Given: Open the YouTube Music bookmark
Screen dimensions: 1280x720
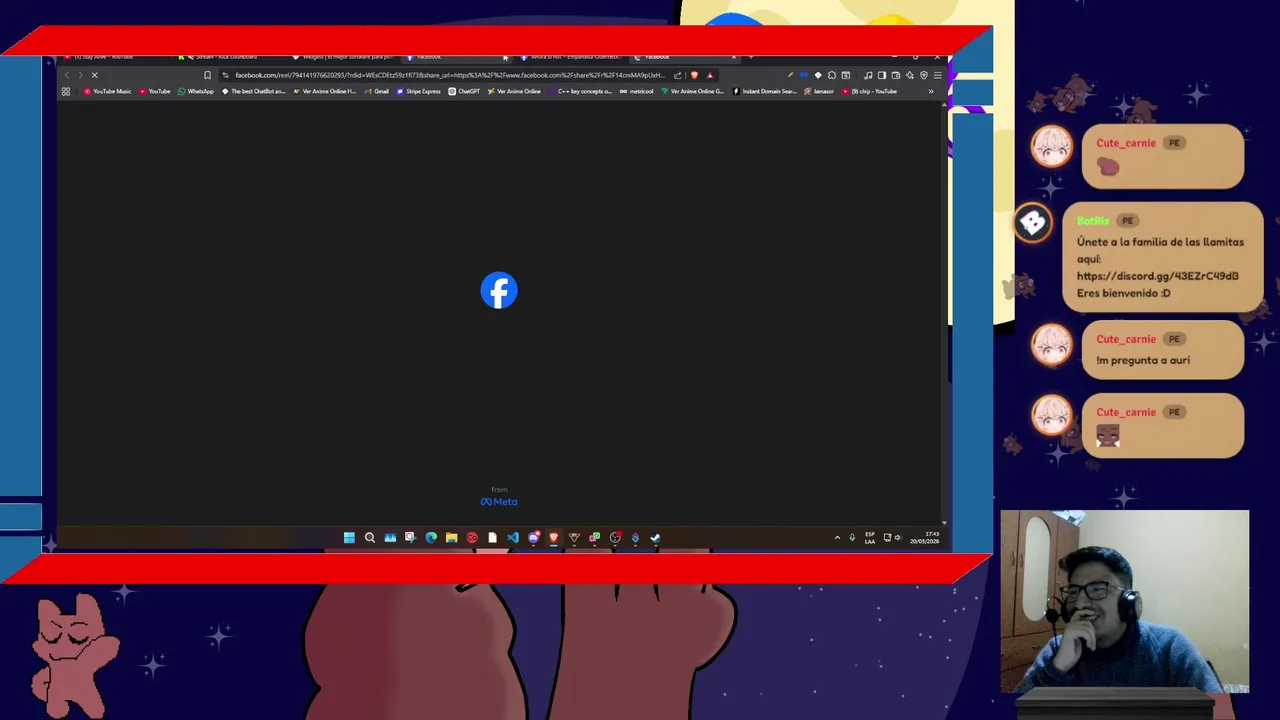Looking at the screenshot, I should pos(108,91).
